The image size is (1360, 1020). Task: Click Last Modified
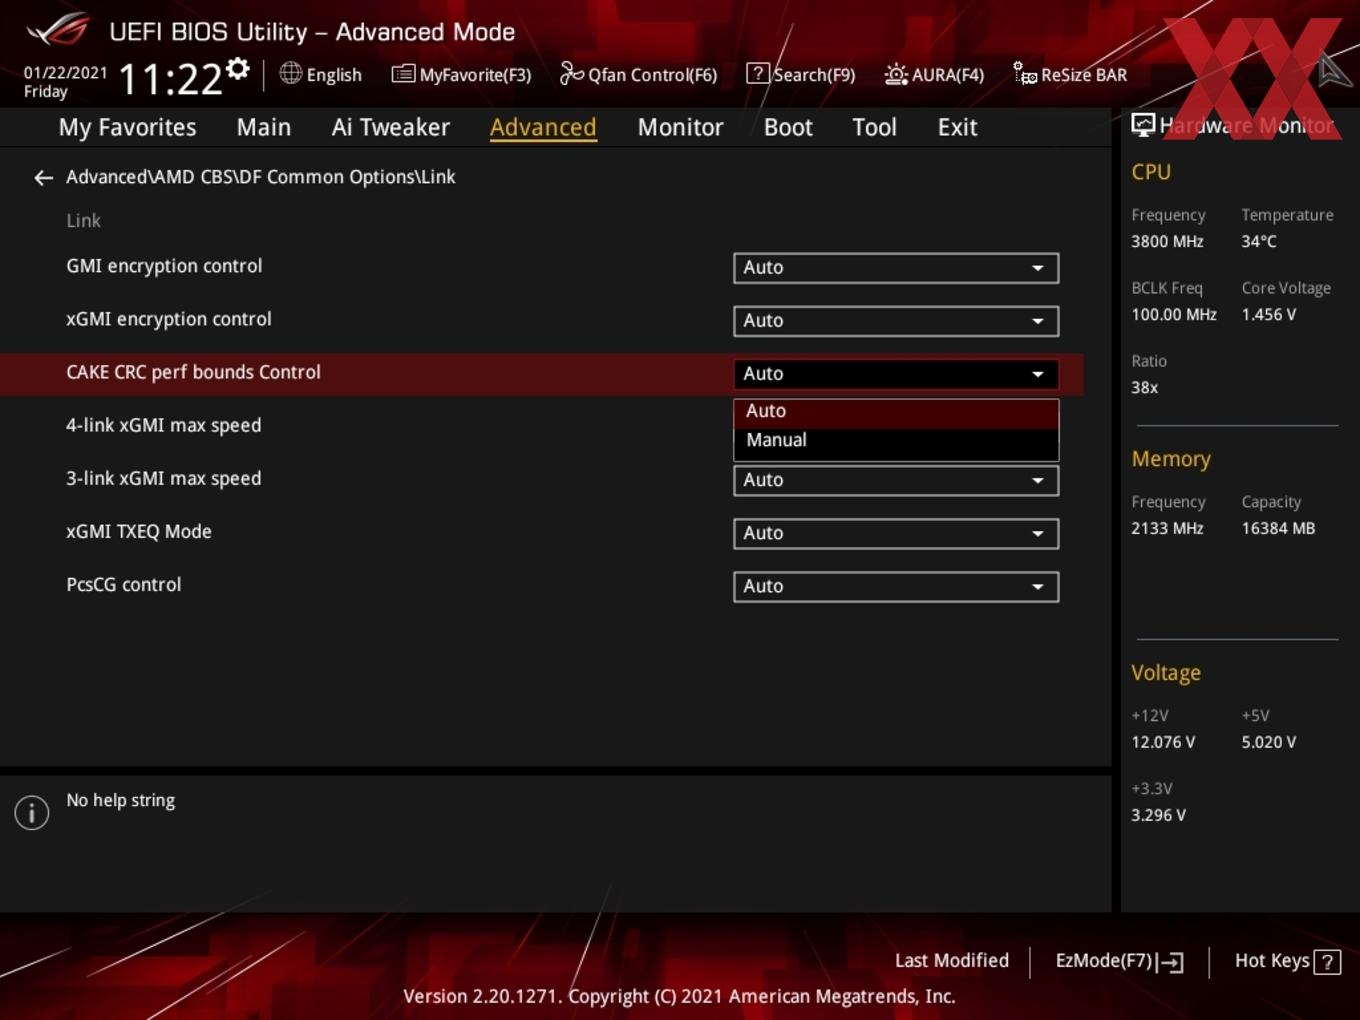point(952,961)
